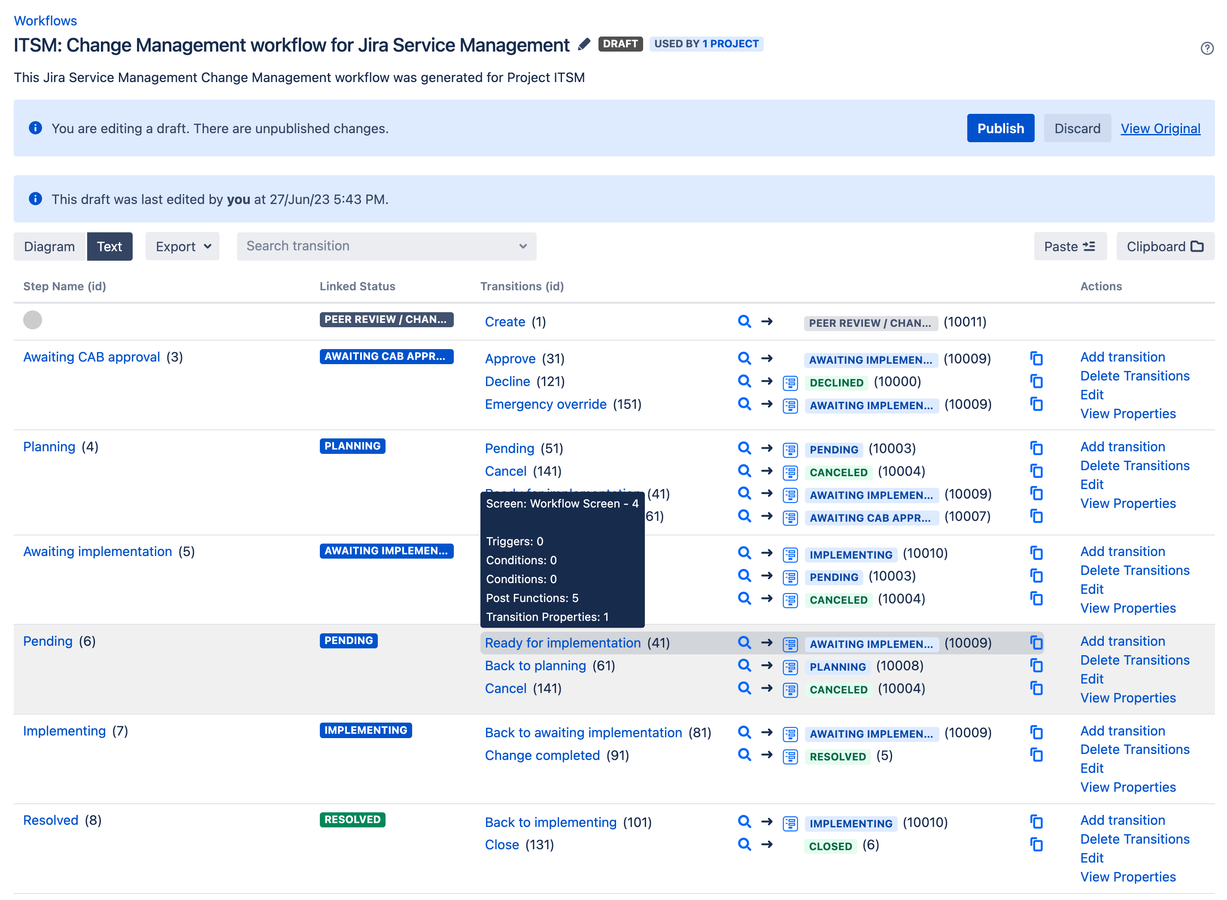Click the magnifier icon for Back to planning
This screenshot has height=900, width=1227.
pos(744,665)
